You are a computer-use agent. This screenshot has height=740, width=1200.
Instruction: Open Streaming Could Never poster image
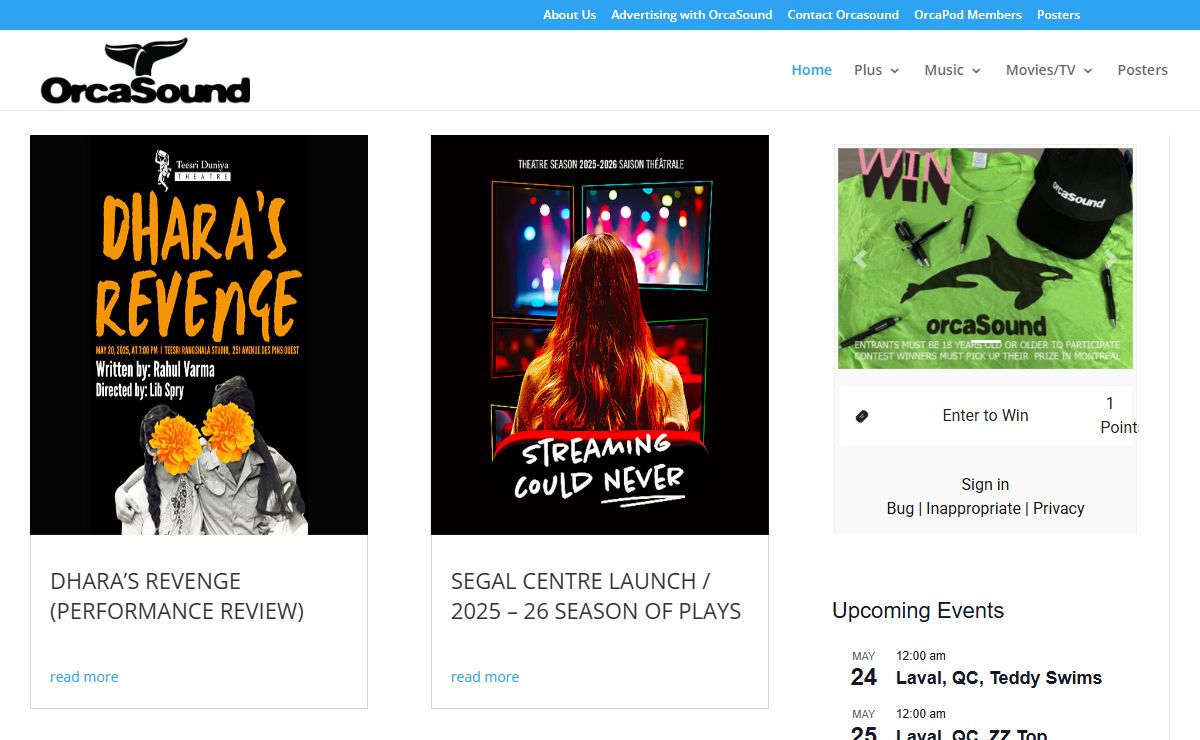point(600,335)
